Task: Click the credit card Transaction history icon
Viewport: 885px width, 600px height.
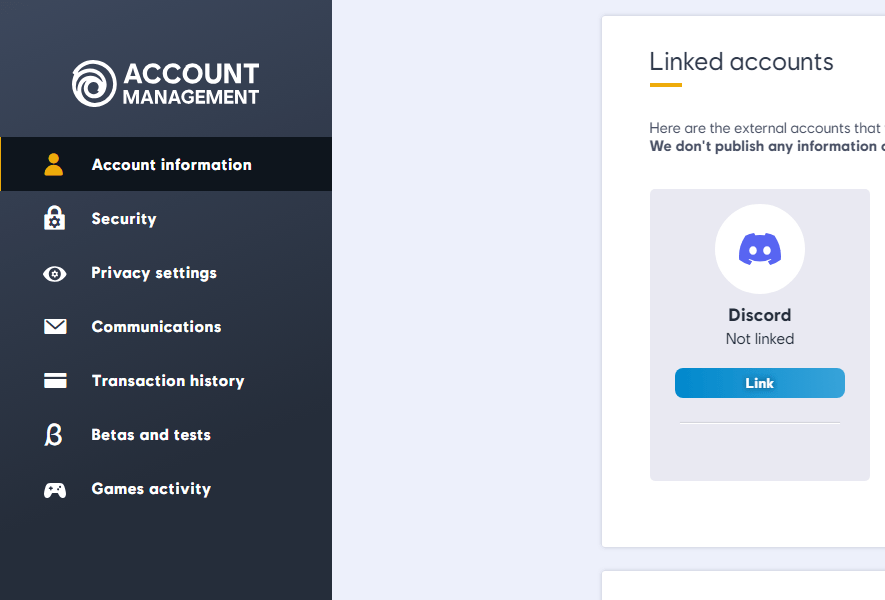Action: 55,381
